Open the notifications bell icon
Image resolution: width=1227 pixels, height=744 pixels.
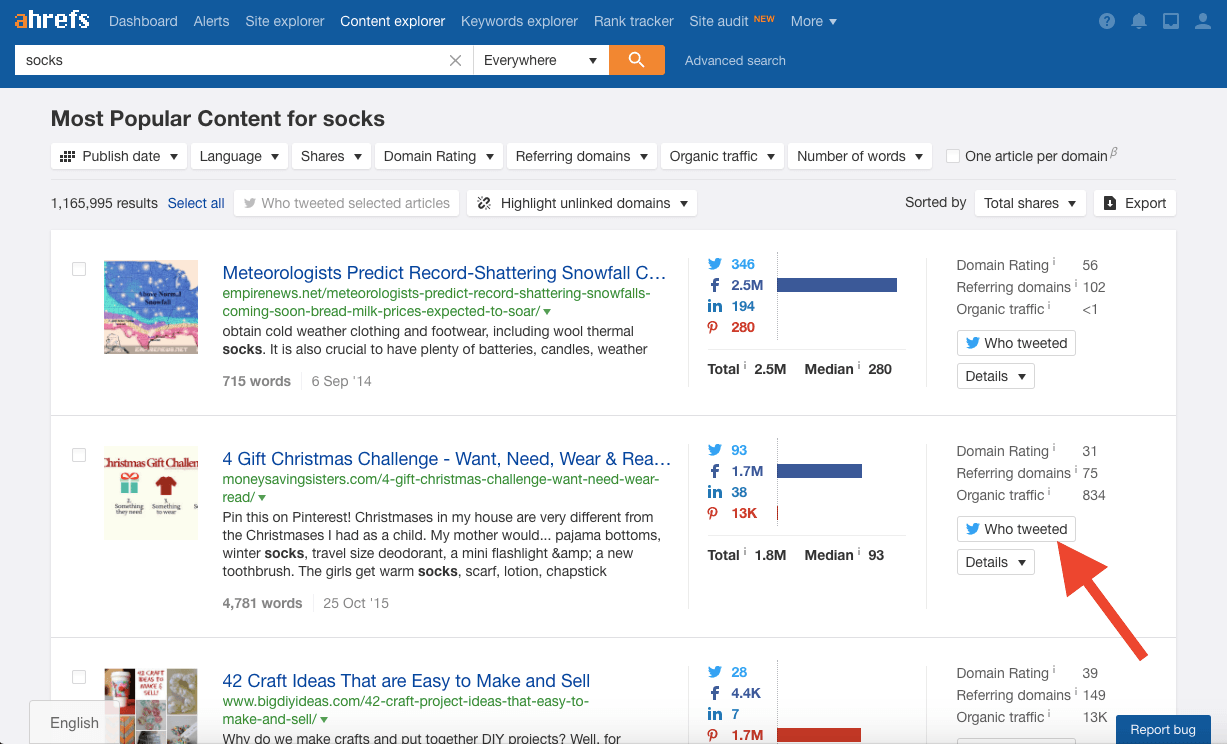pyautogui.click(x=1139, y=21)
